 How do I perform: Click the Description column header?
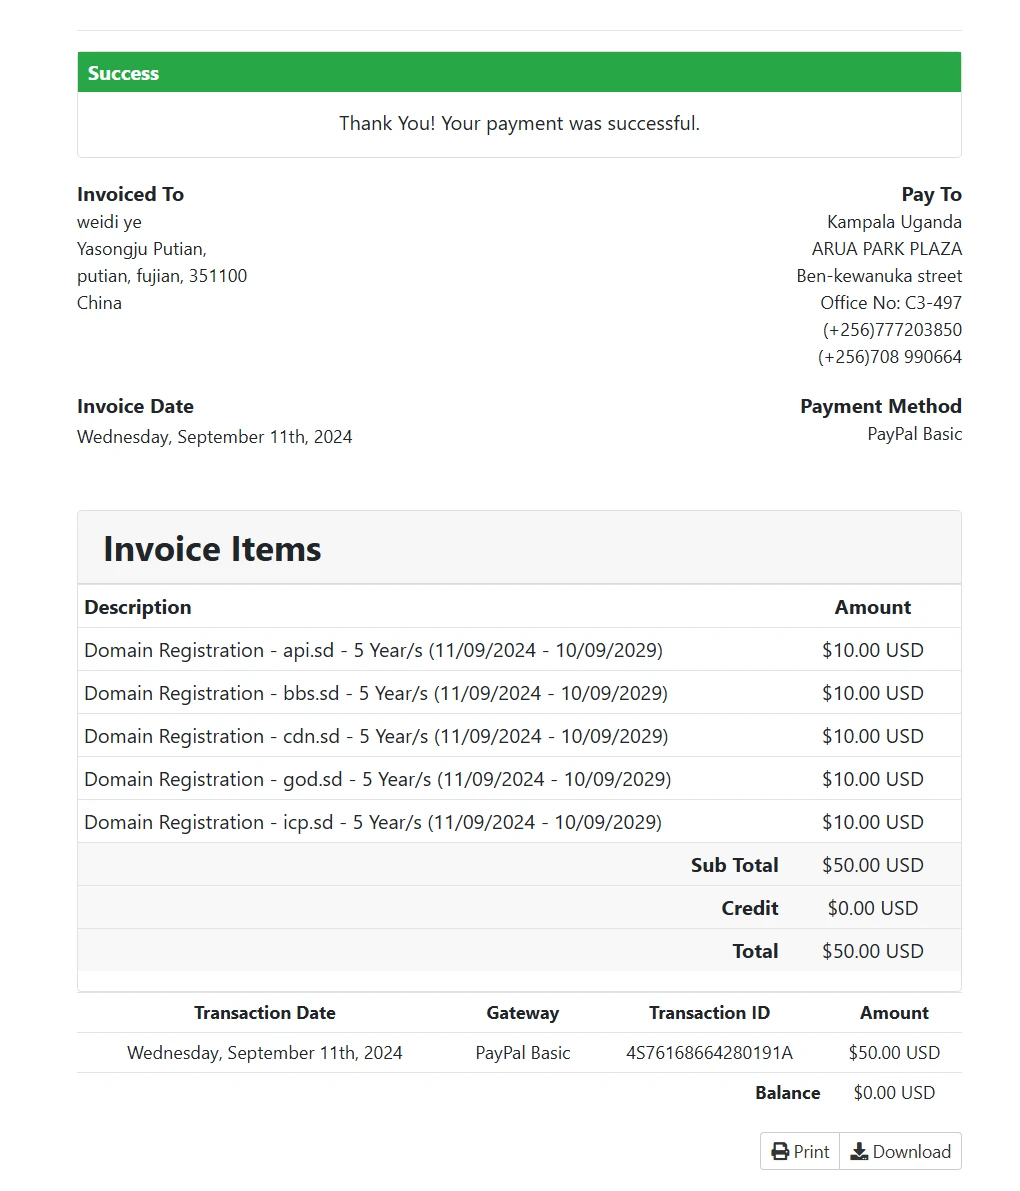pyautogui.click(x=138, y=607)
